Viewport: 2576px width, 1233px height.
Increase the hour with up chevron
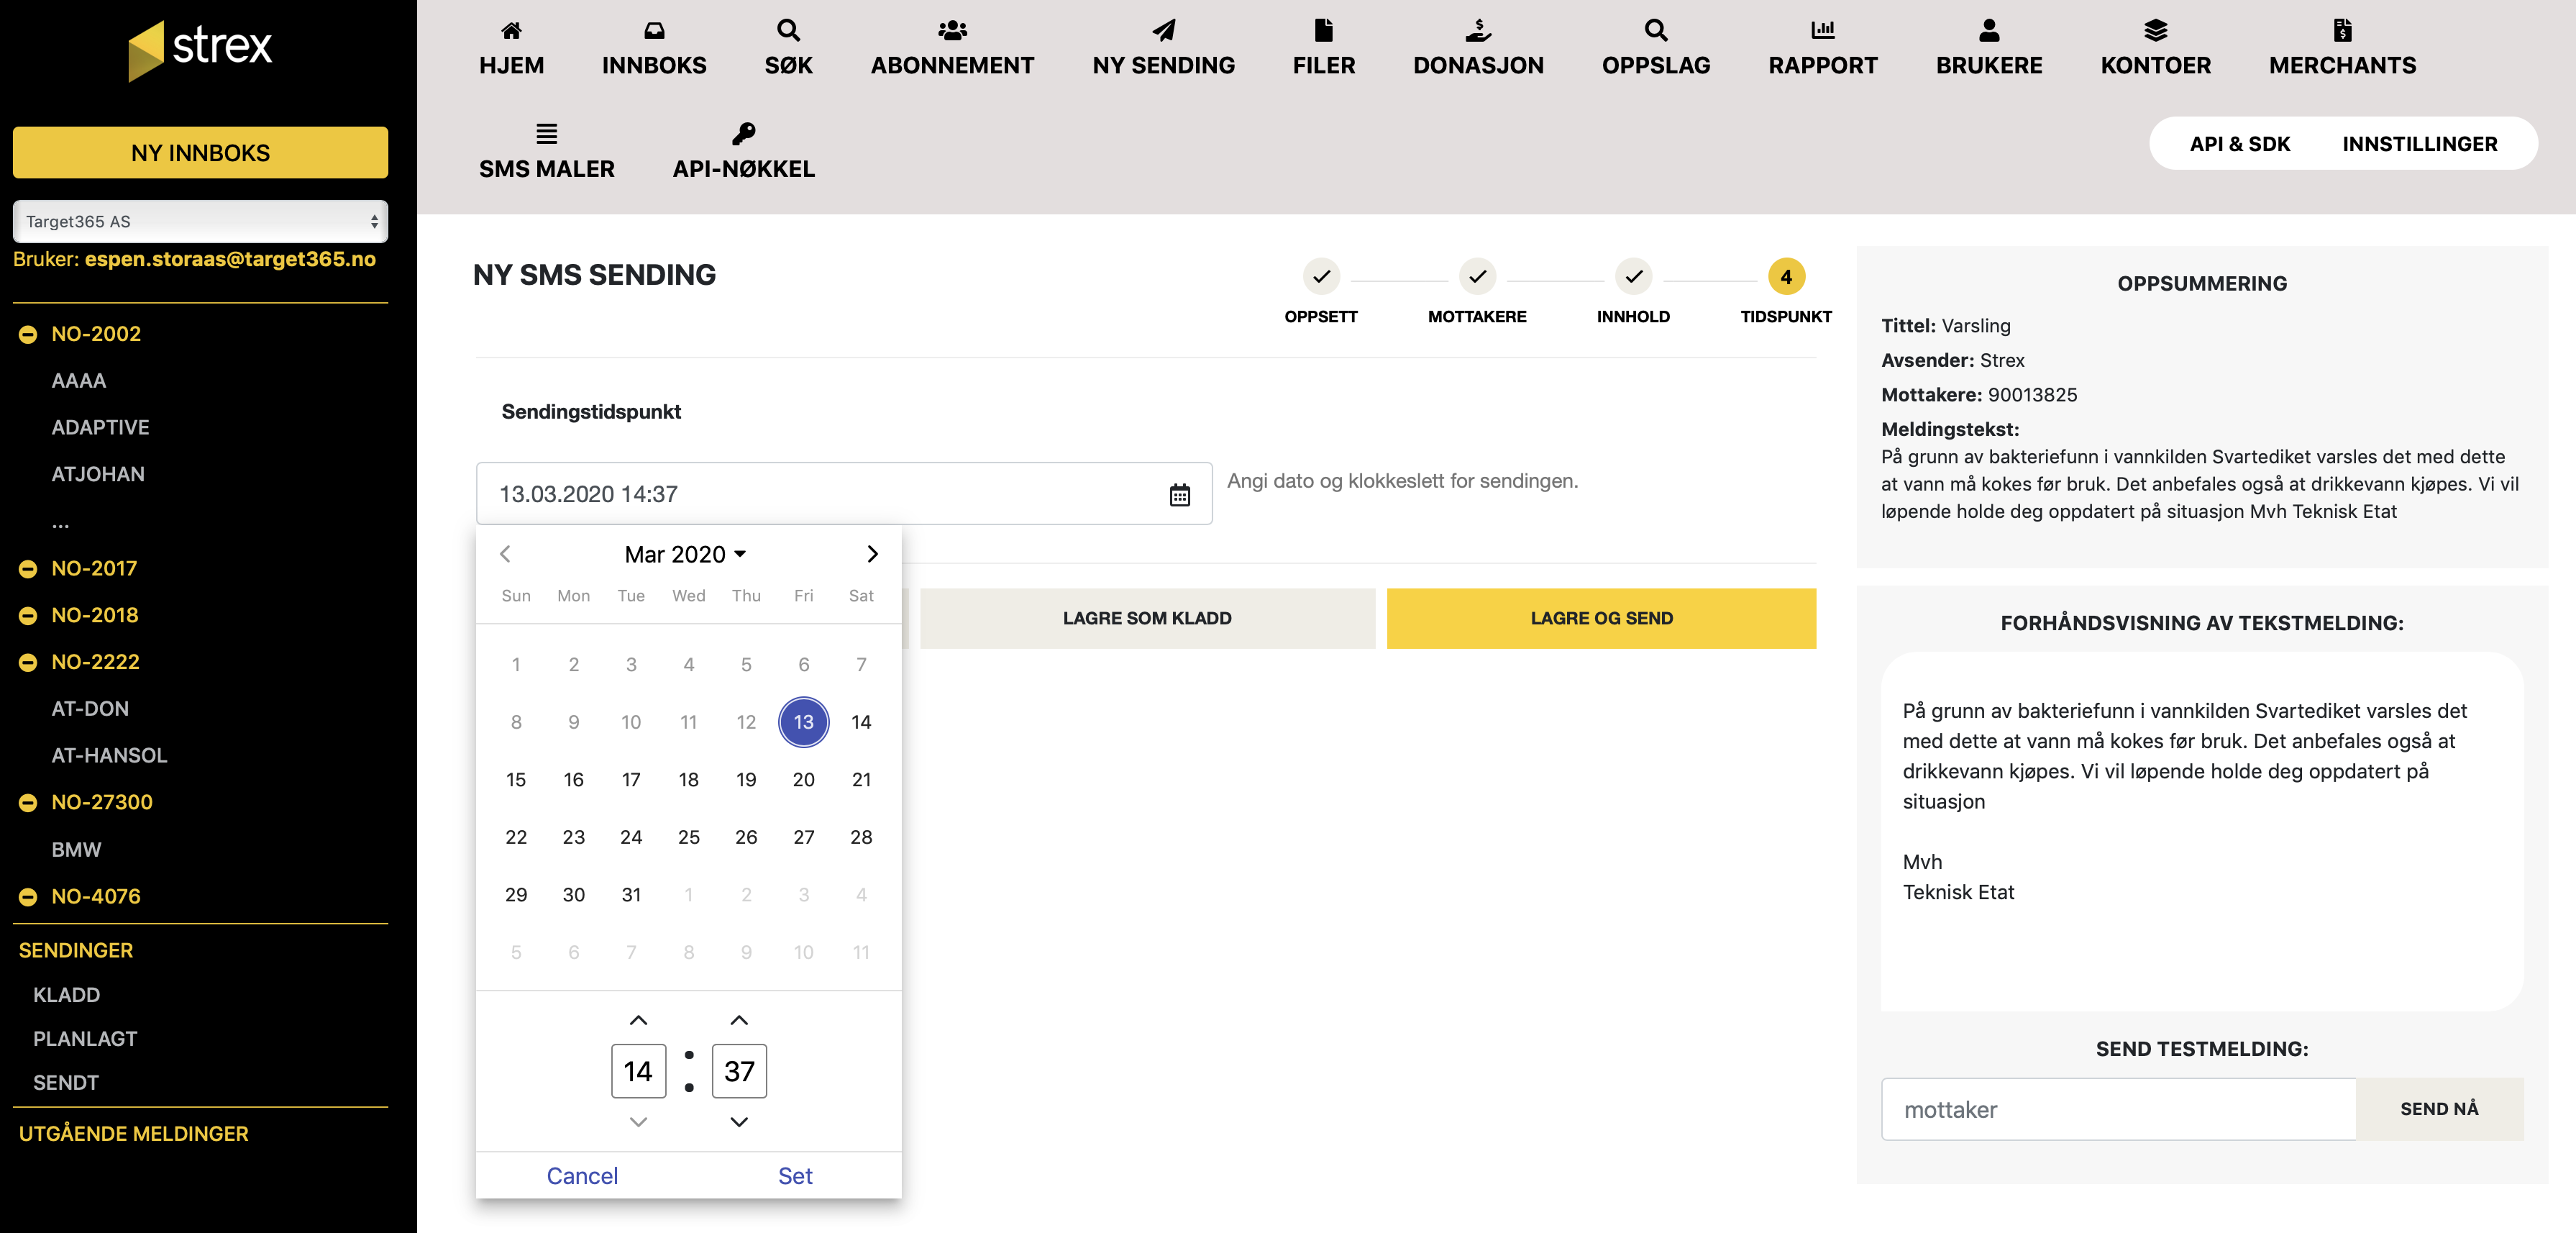(x=638, y=1020)
